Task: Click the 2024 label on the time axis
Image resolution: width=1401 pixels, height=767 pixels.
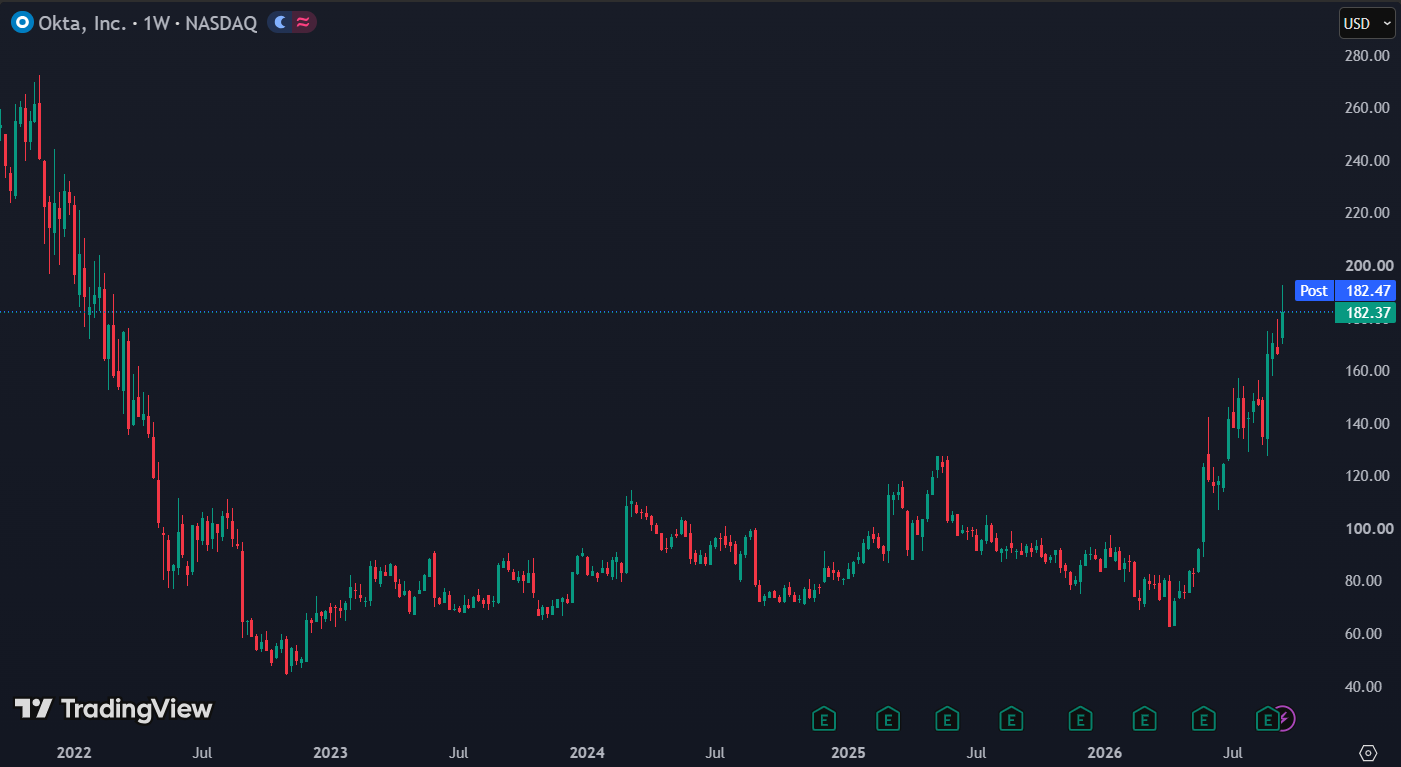Action: coord(588,752)
